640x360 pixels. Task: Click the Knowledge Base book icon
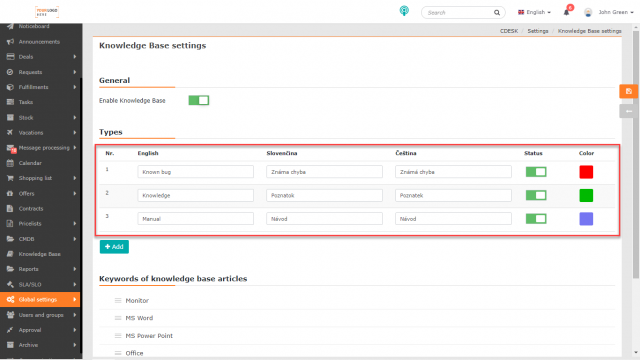pyautogui.click(x=10, y=254)
